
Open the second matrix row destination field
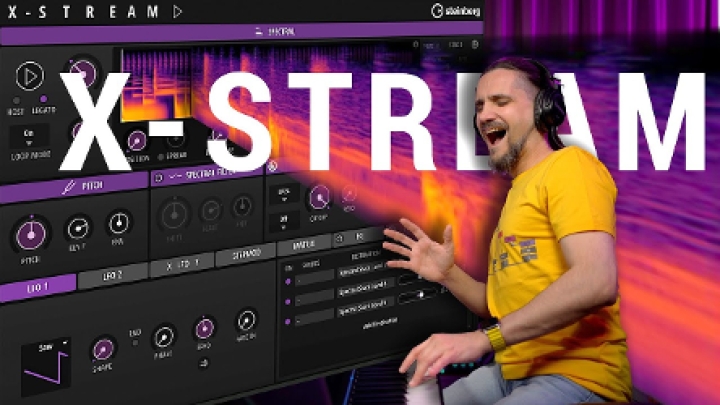pos(366,289)
